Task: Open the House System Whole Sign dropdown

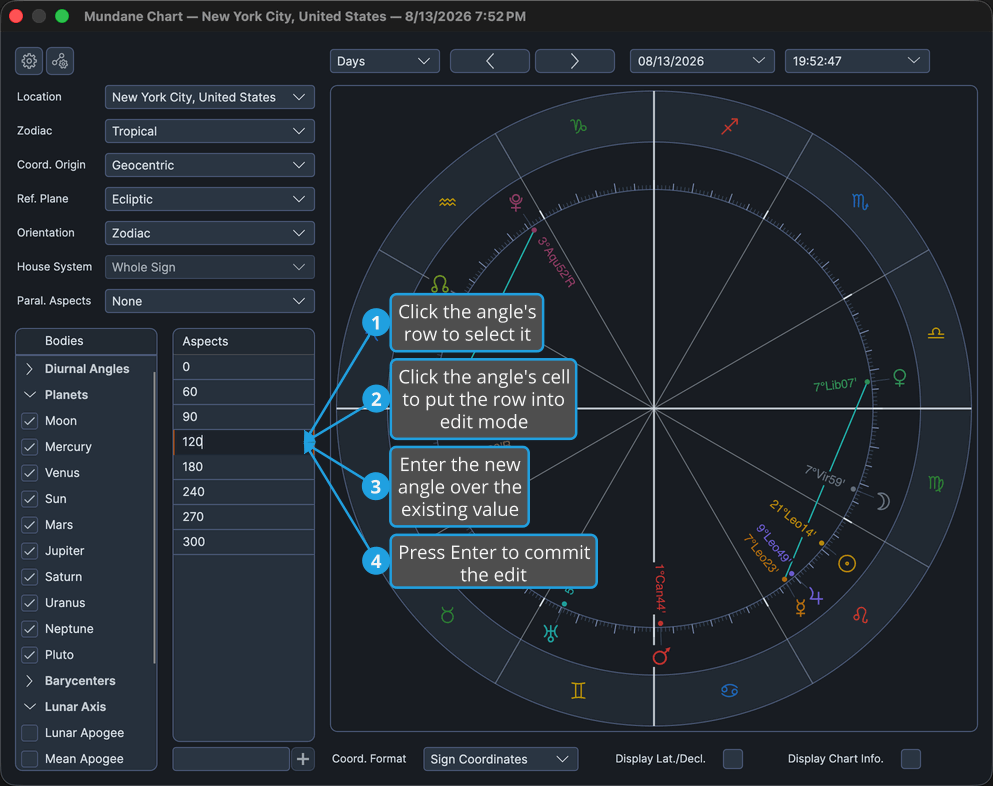Action: pos(210,267)
